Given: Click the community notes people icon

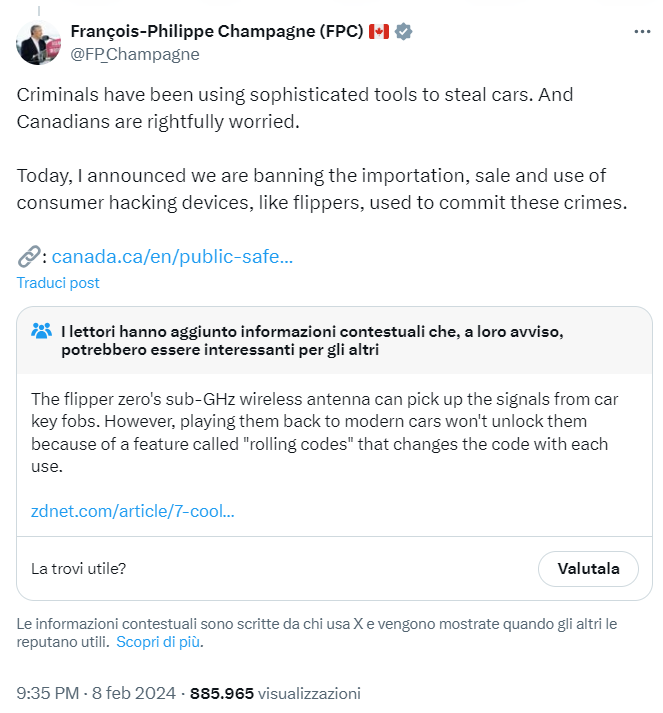Looking at the screenshot, I should pos(42,330).
